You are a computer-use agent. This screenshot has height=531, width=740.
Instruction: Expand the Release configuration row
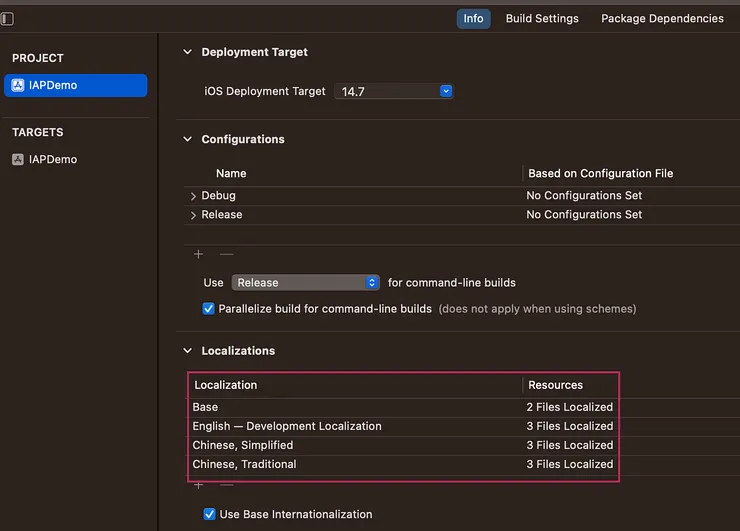coord(193,215)
